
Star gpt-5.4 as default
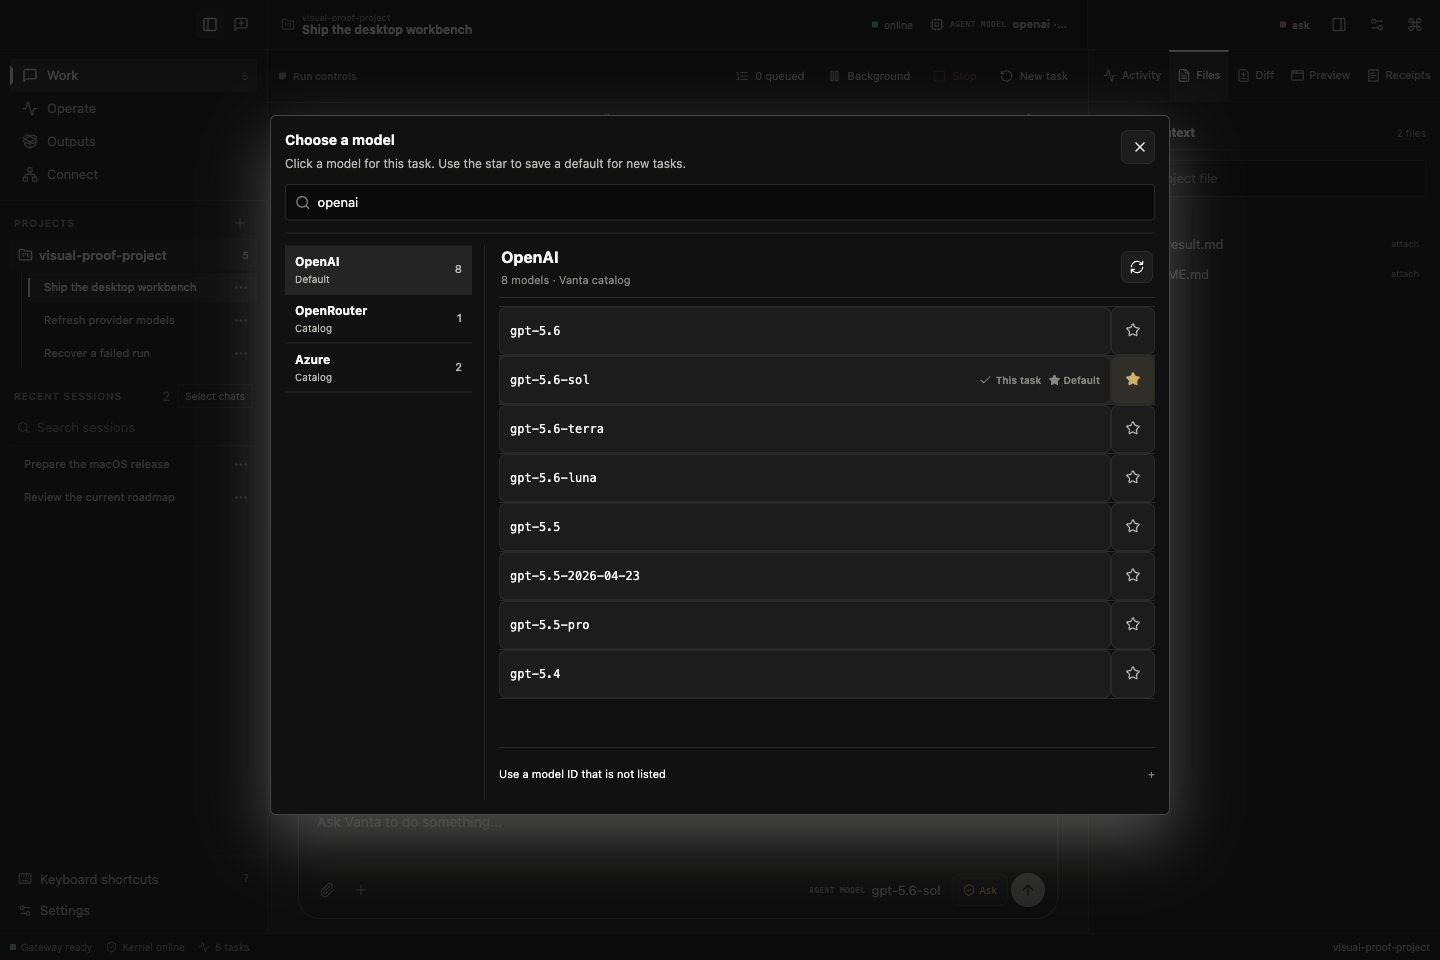pyautogui.click(x=1133, y=673)
